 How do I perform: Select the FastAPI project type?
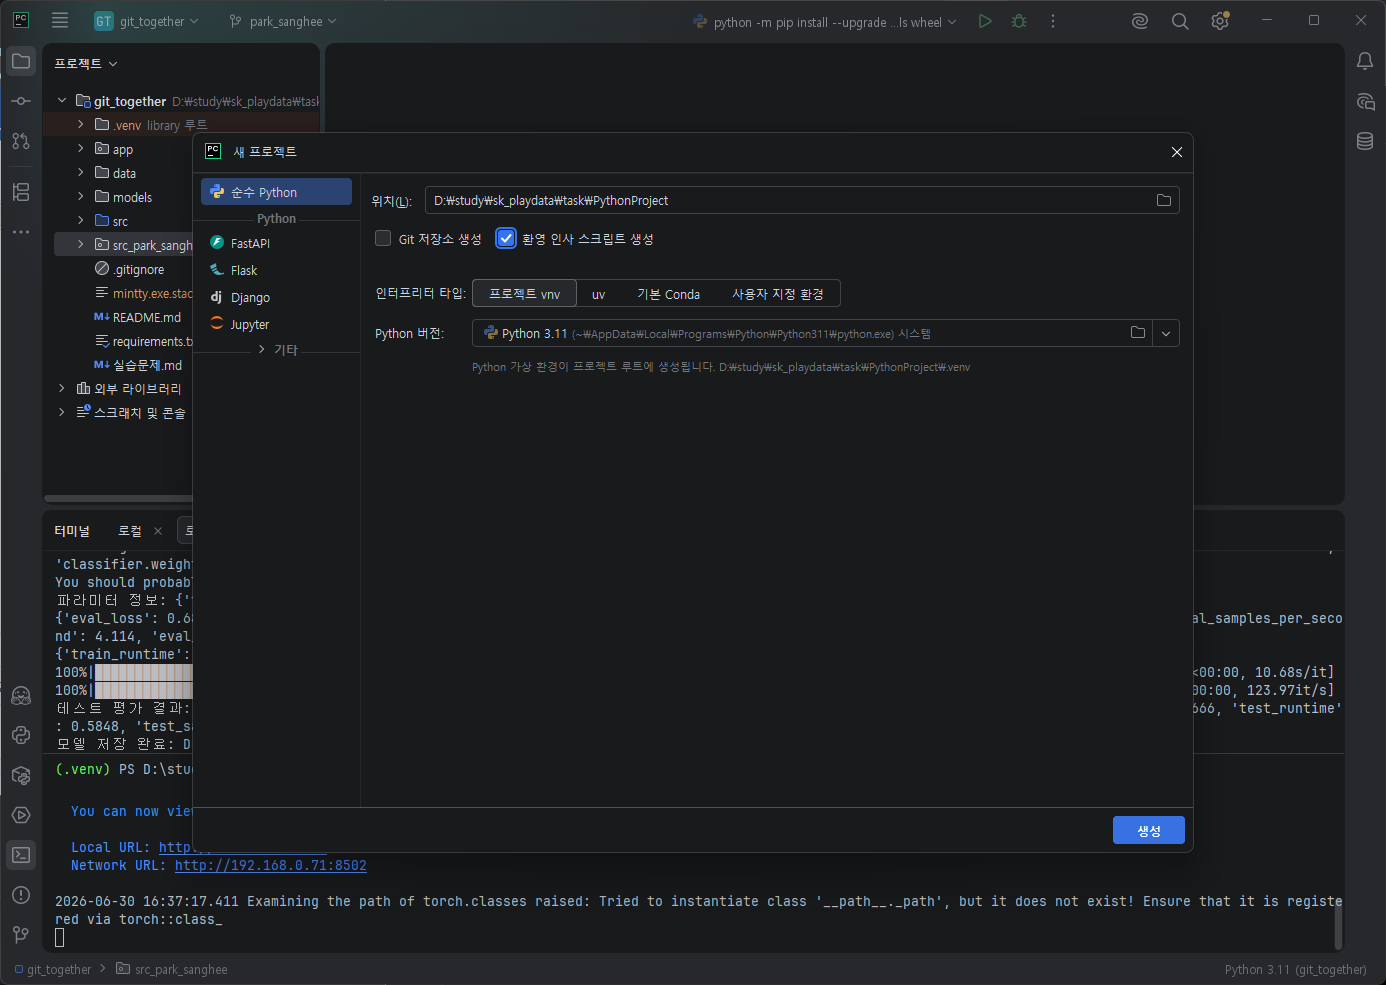point(276,243)
